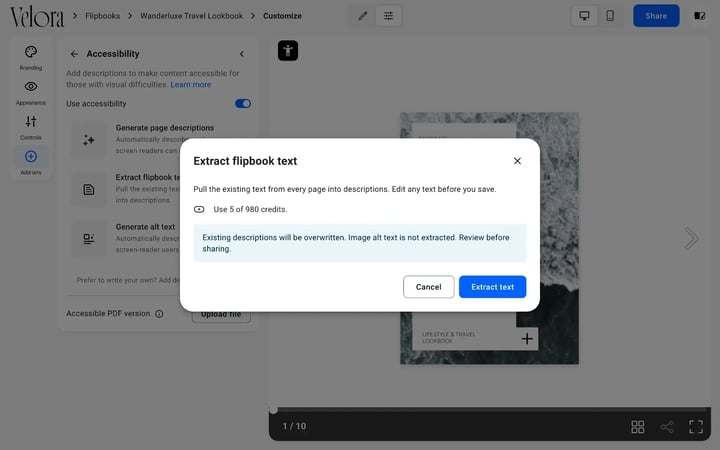Open the Appearance tab
The height and width of the screenshot is (450, 720).
31,93
